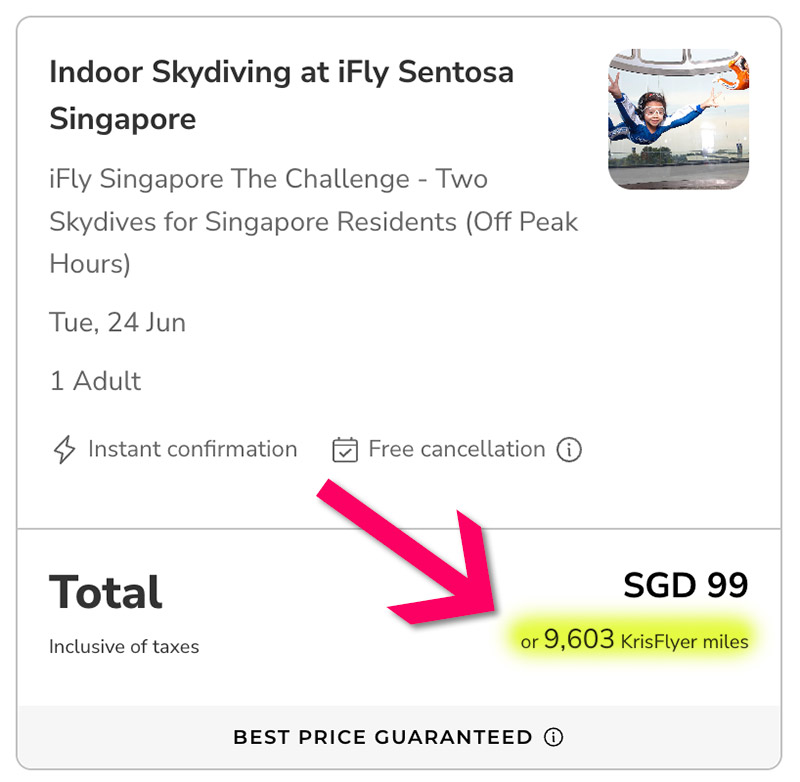
Task: Select the Free cancellation text
Action: 456,450
